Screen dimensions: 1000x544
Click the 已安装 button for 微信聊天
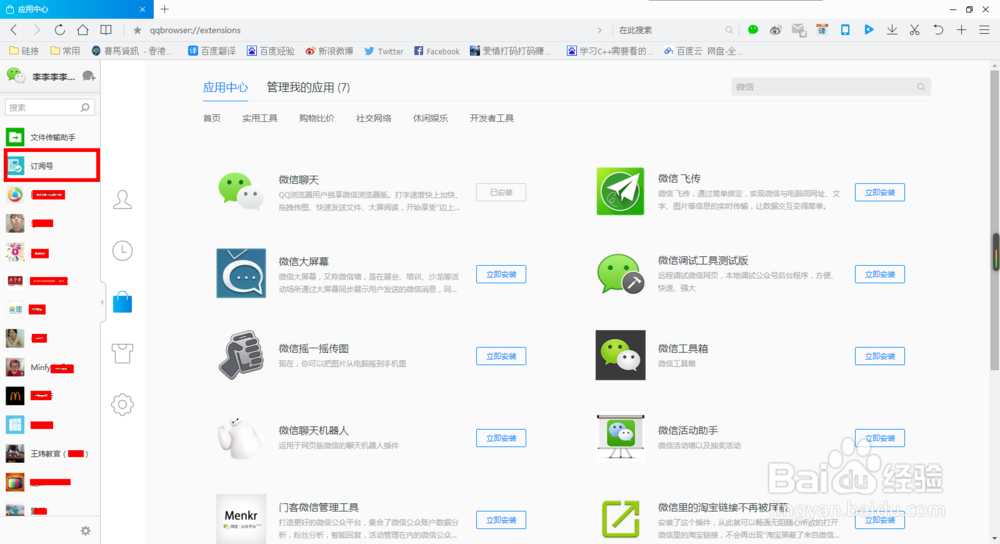[x=501, y=192]
